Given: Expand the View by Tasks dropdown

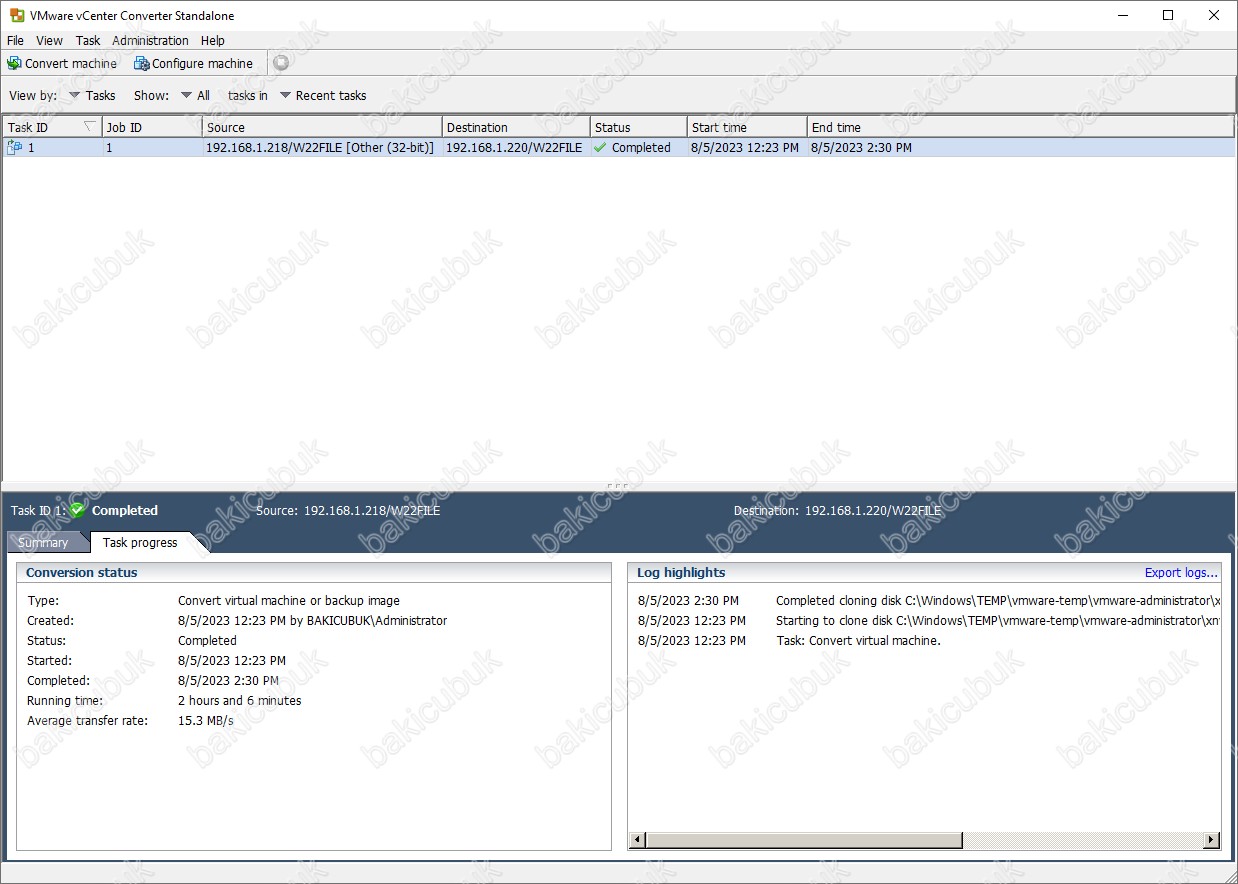Looking at the screenshot, I should pos(92,95).
